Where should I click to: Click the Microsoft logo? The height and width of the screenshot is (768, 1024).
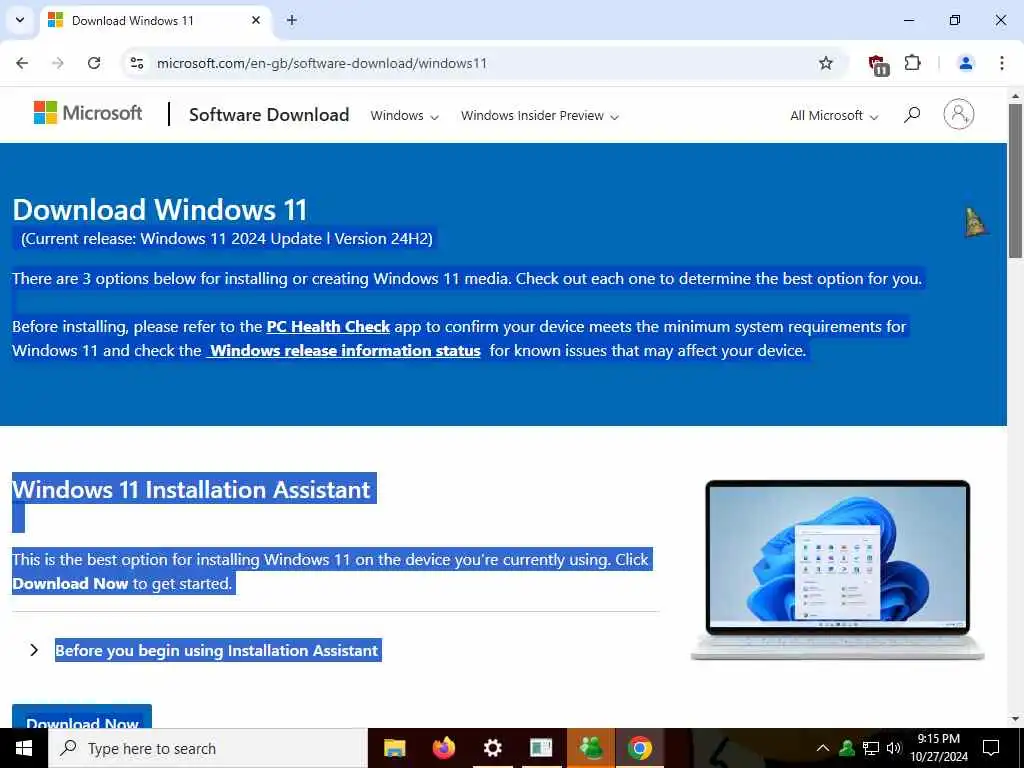click(88, 113)
